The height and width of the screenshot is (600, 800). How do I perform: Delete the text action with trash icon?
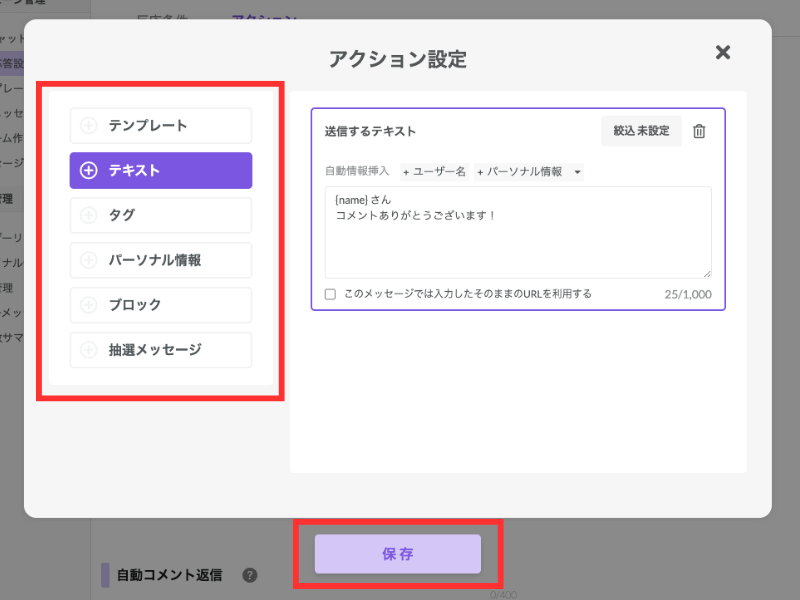[700, 131]
